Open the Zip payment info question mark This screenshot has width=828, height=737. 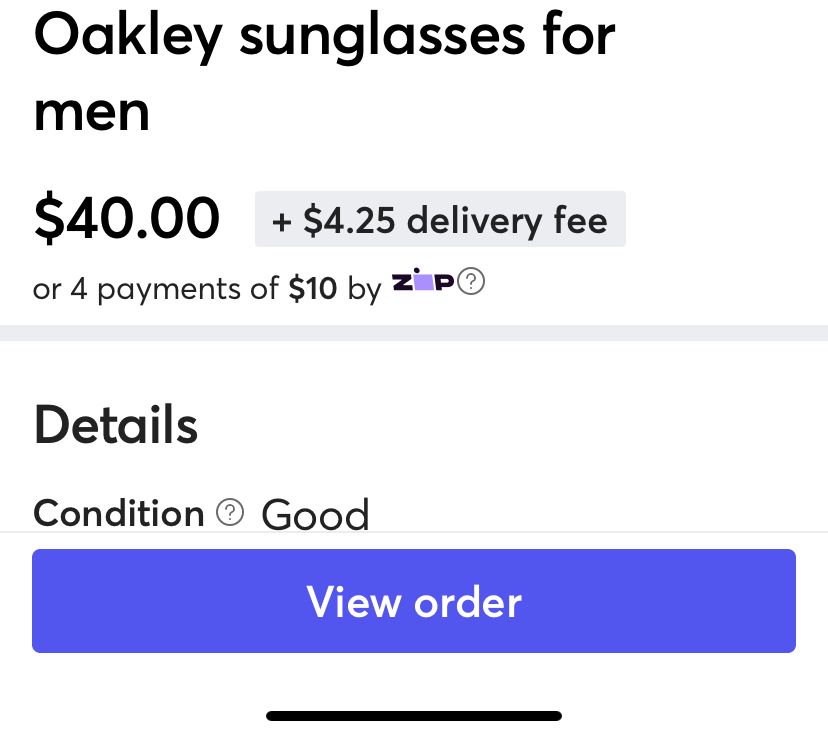pyautogui.click(x=471, y=284)
